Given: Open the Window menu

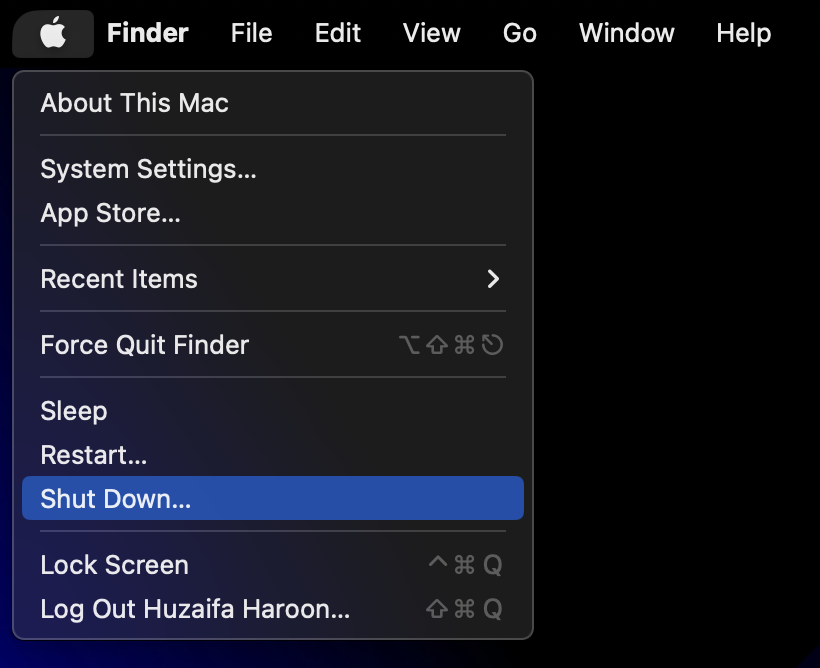Looking at the screenshot, I should [626, 34].
